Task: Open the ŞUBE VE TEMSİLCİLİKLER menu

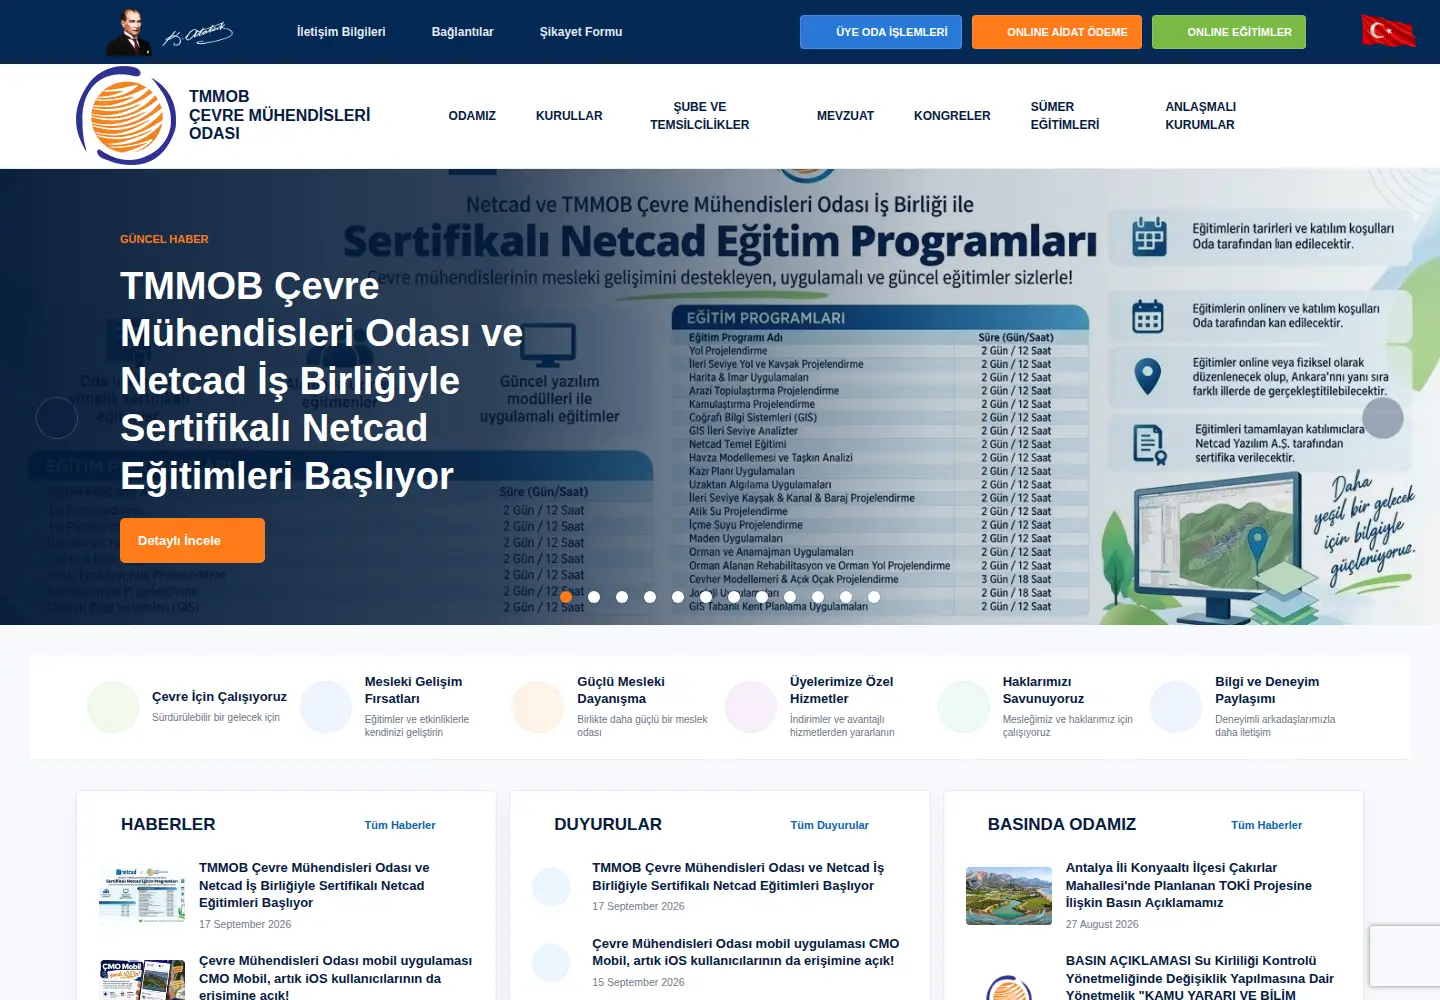Action: (700, 116)
